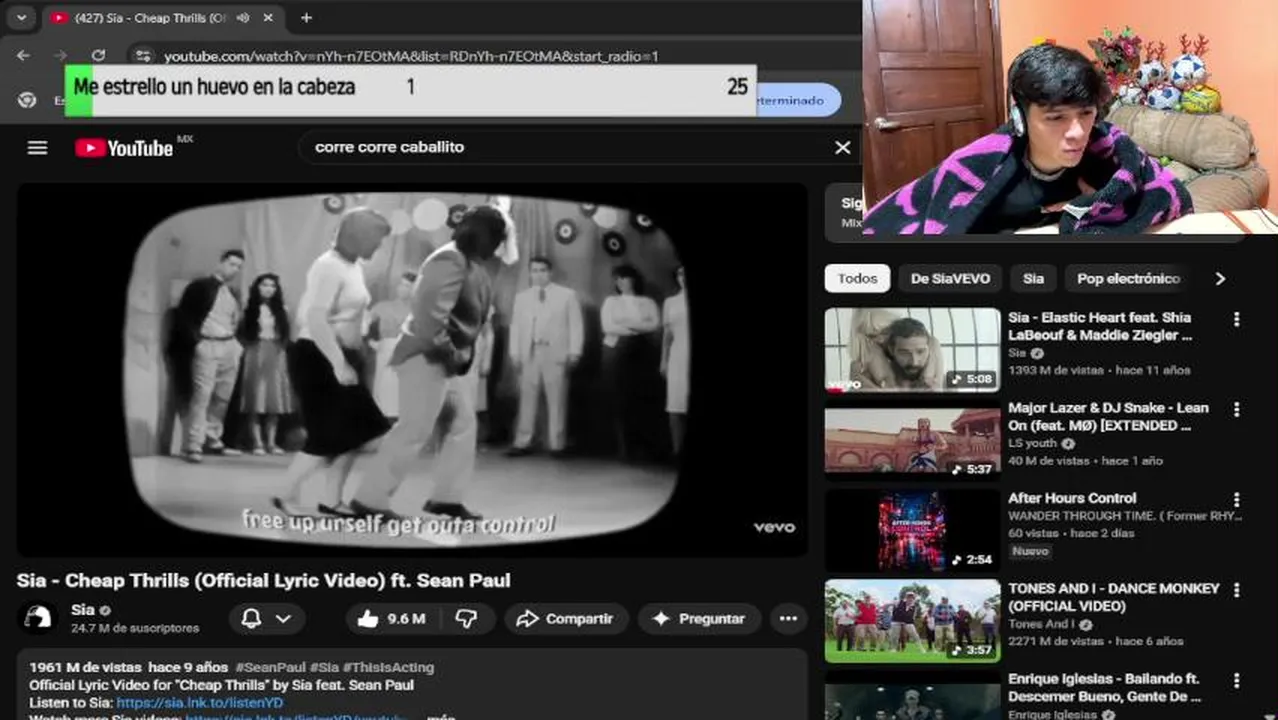Select the Todos filter chip
Viewport: 1278px width, 720px height.
[x=857, y=279]
